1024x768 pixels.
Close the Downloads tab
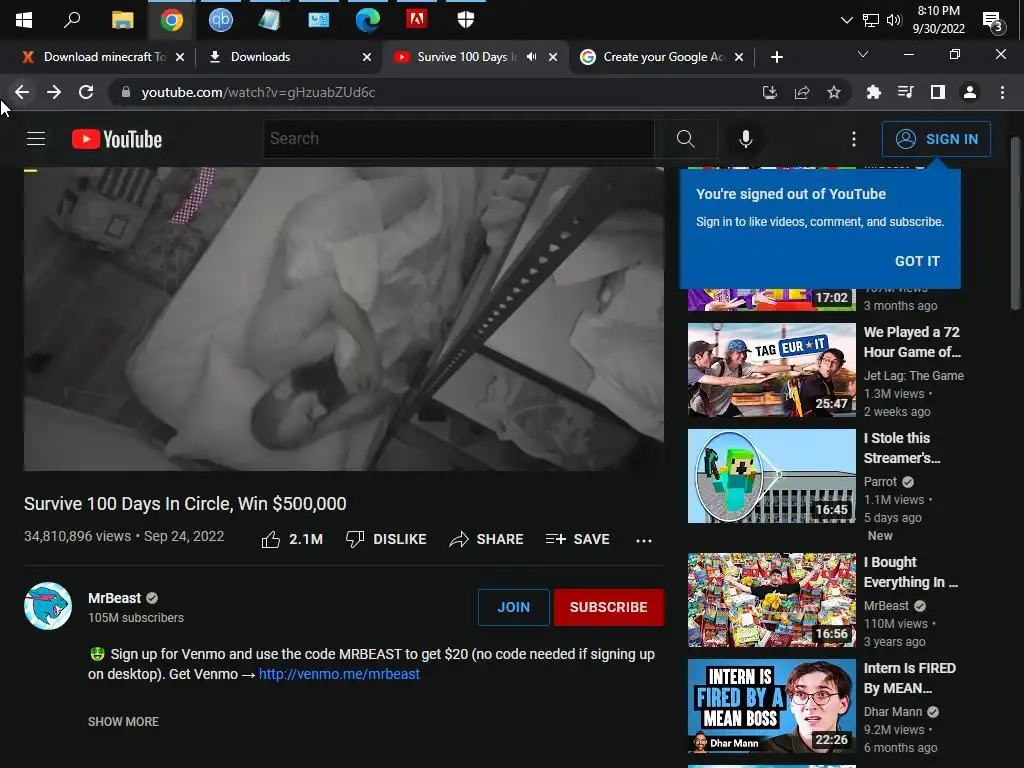[x=367, y=57]
